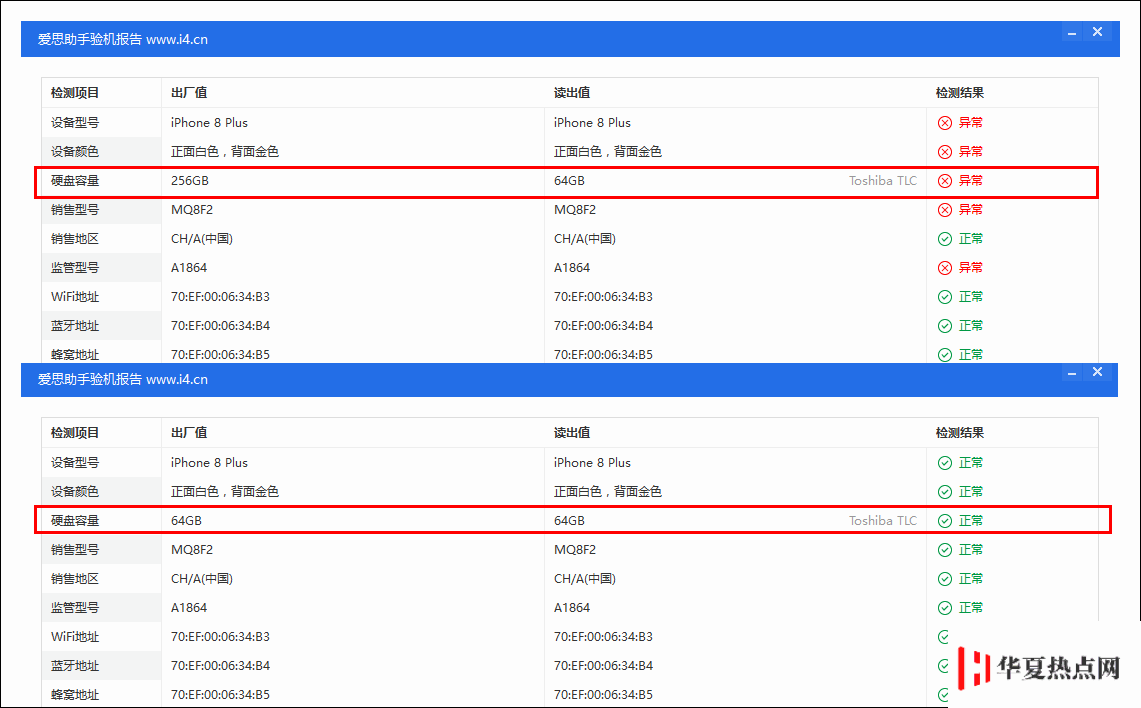Click abnormal icon in upper report's 设备颜色 row
Viewport: 1141px width, 708px height.
click(945, 152)
